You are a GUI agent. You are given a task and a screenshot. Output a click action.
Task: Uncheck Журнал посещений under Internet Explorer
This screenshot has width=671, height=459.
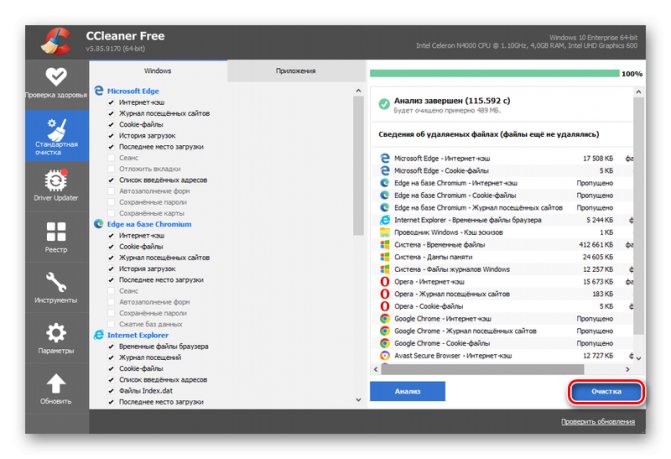pos(111,357)
